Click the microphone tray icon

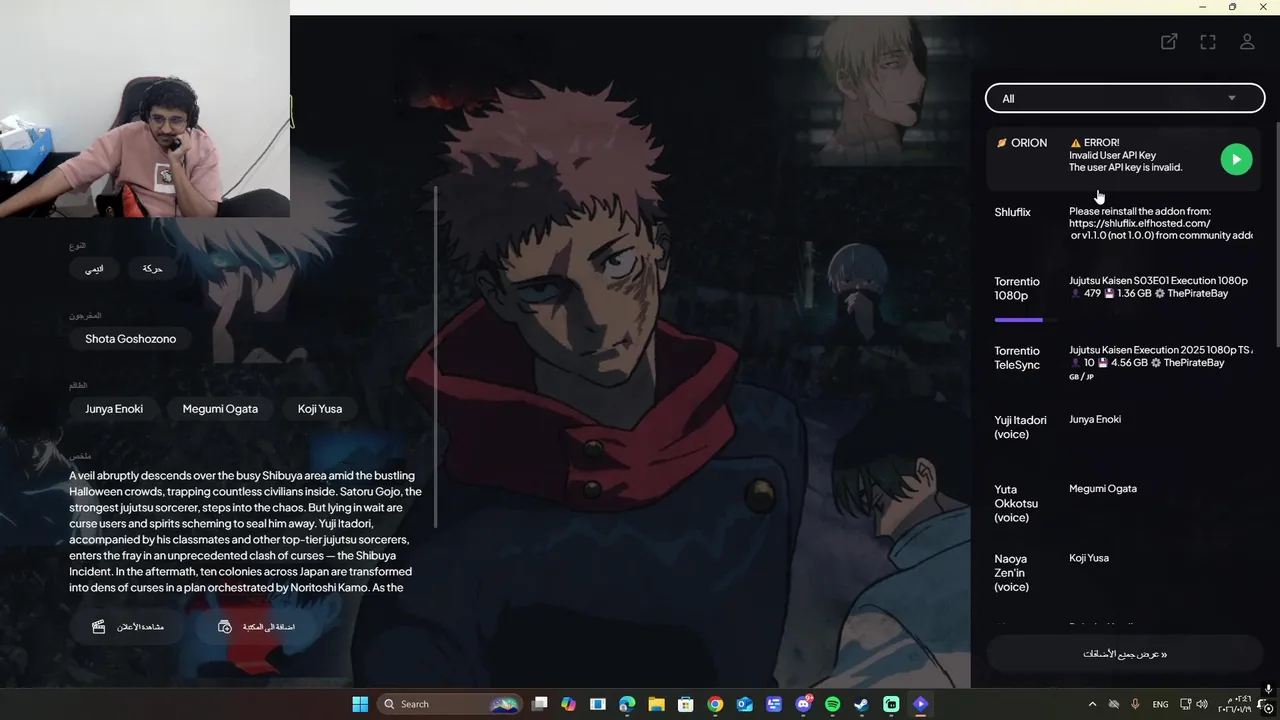pos(1136,704)
